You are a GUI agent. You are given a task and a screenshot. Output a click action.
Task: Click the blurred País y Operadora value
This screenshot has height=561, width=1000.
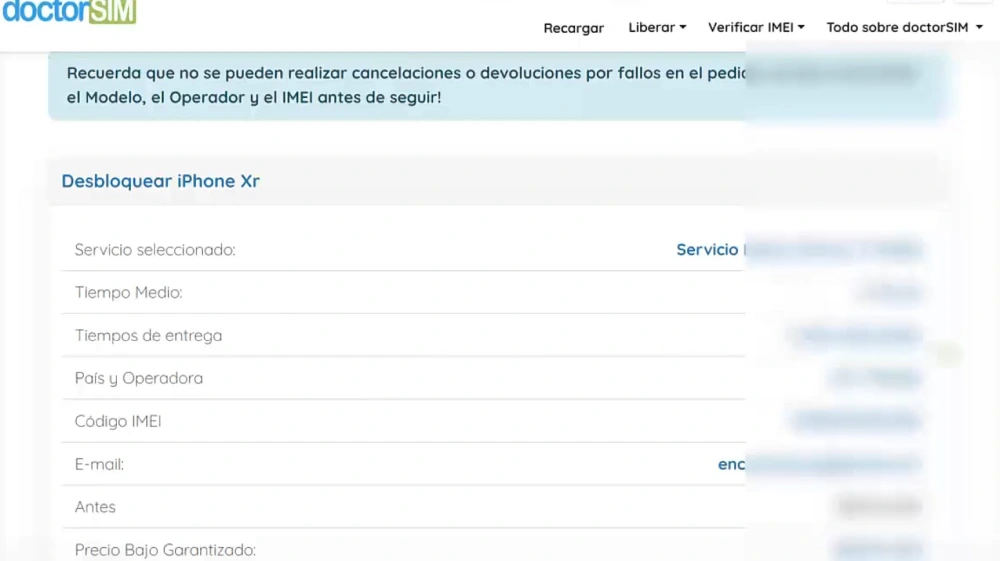[875, 379]
